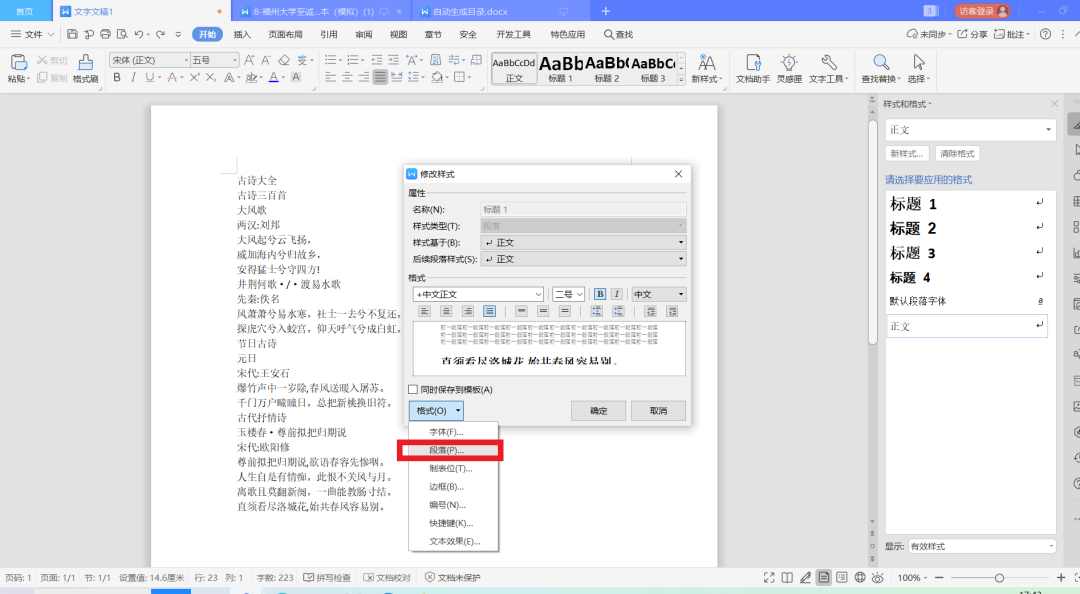Viewport: 1080px width, 594px height.
Task: Open the 插入 ribbon tab
Action: (x=242, y=34)
